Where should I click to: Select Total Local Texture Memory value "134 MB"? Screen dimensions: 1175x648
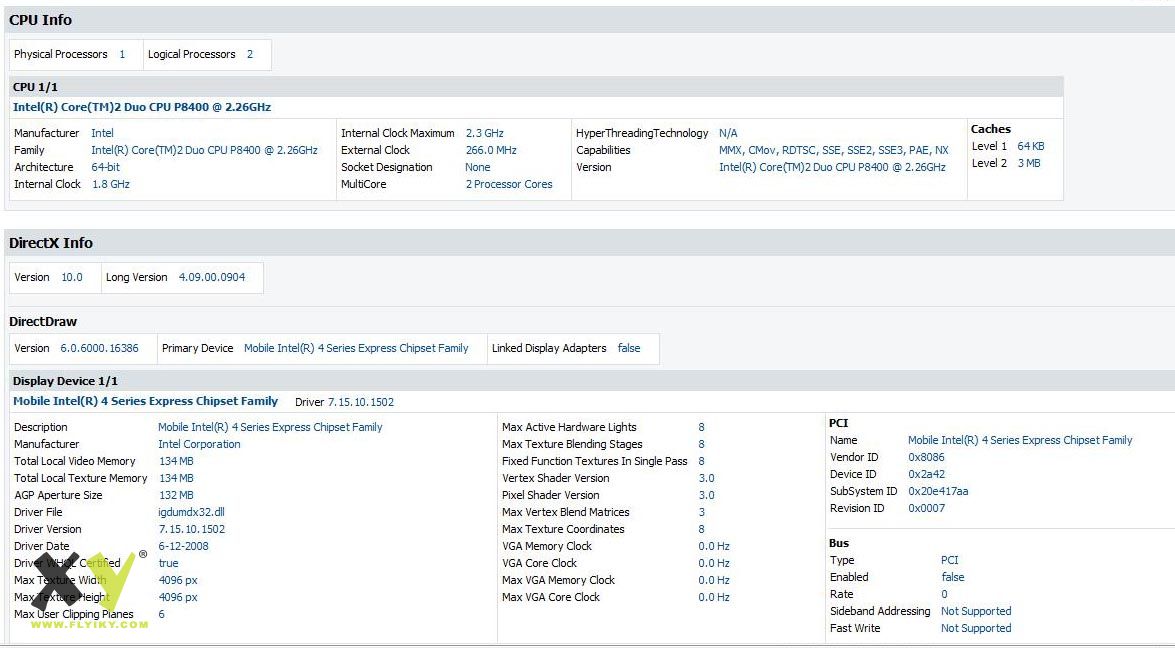[176, 479]
